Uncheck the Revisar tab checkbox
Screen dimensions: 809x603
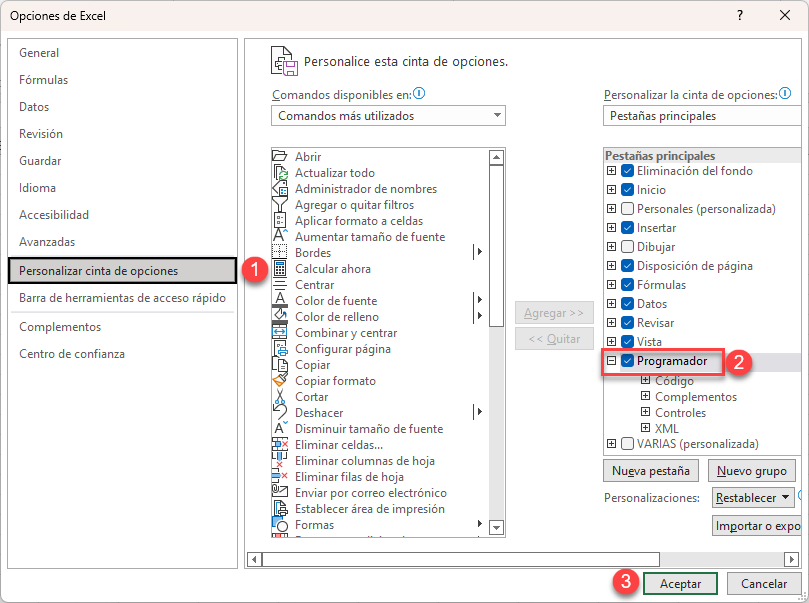[x=627, y=322]
